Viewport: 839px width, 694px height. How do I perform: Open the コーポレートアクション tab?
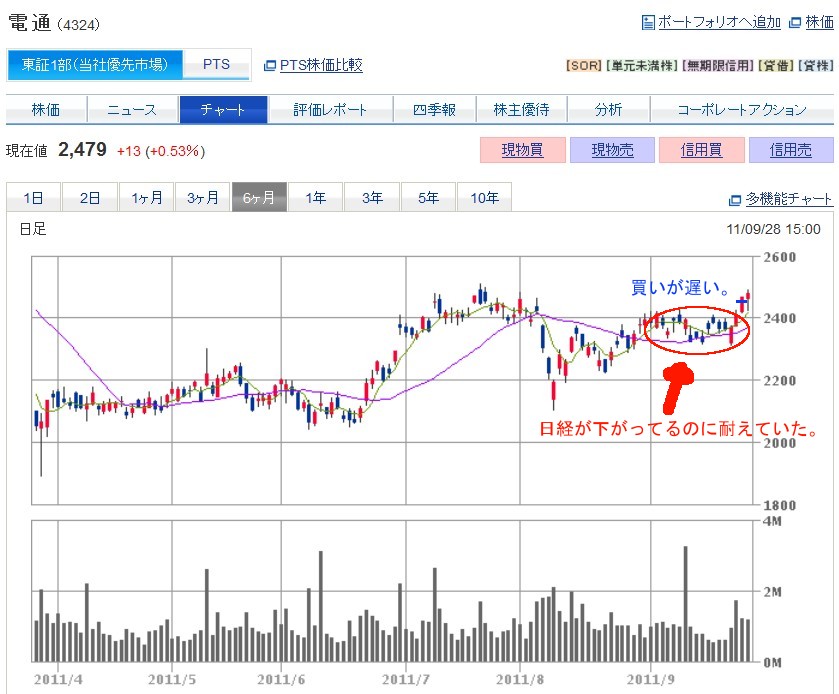[742, 110]
